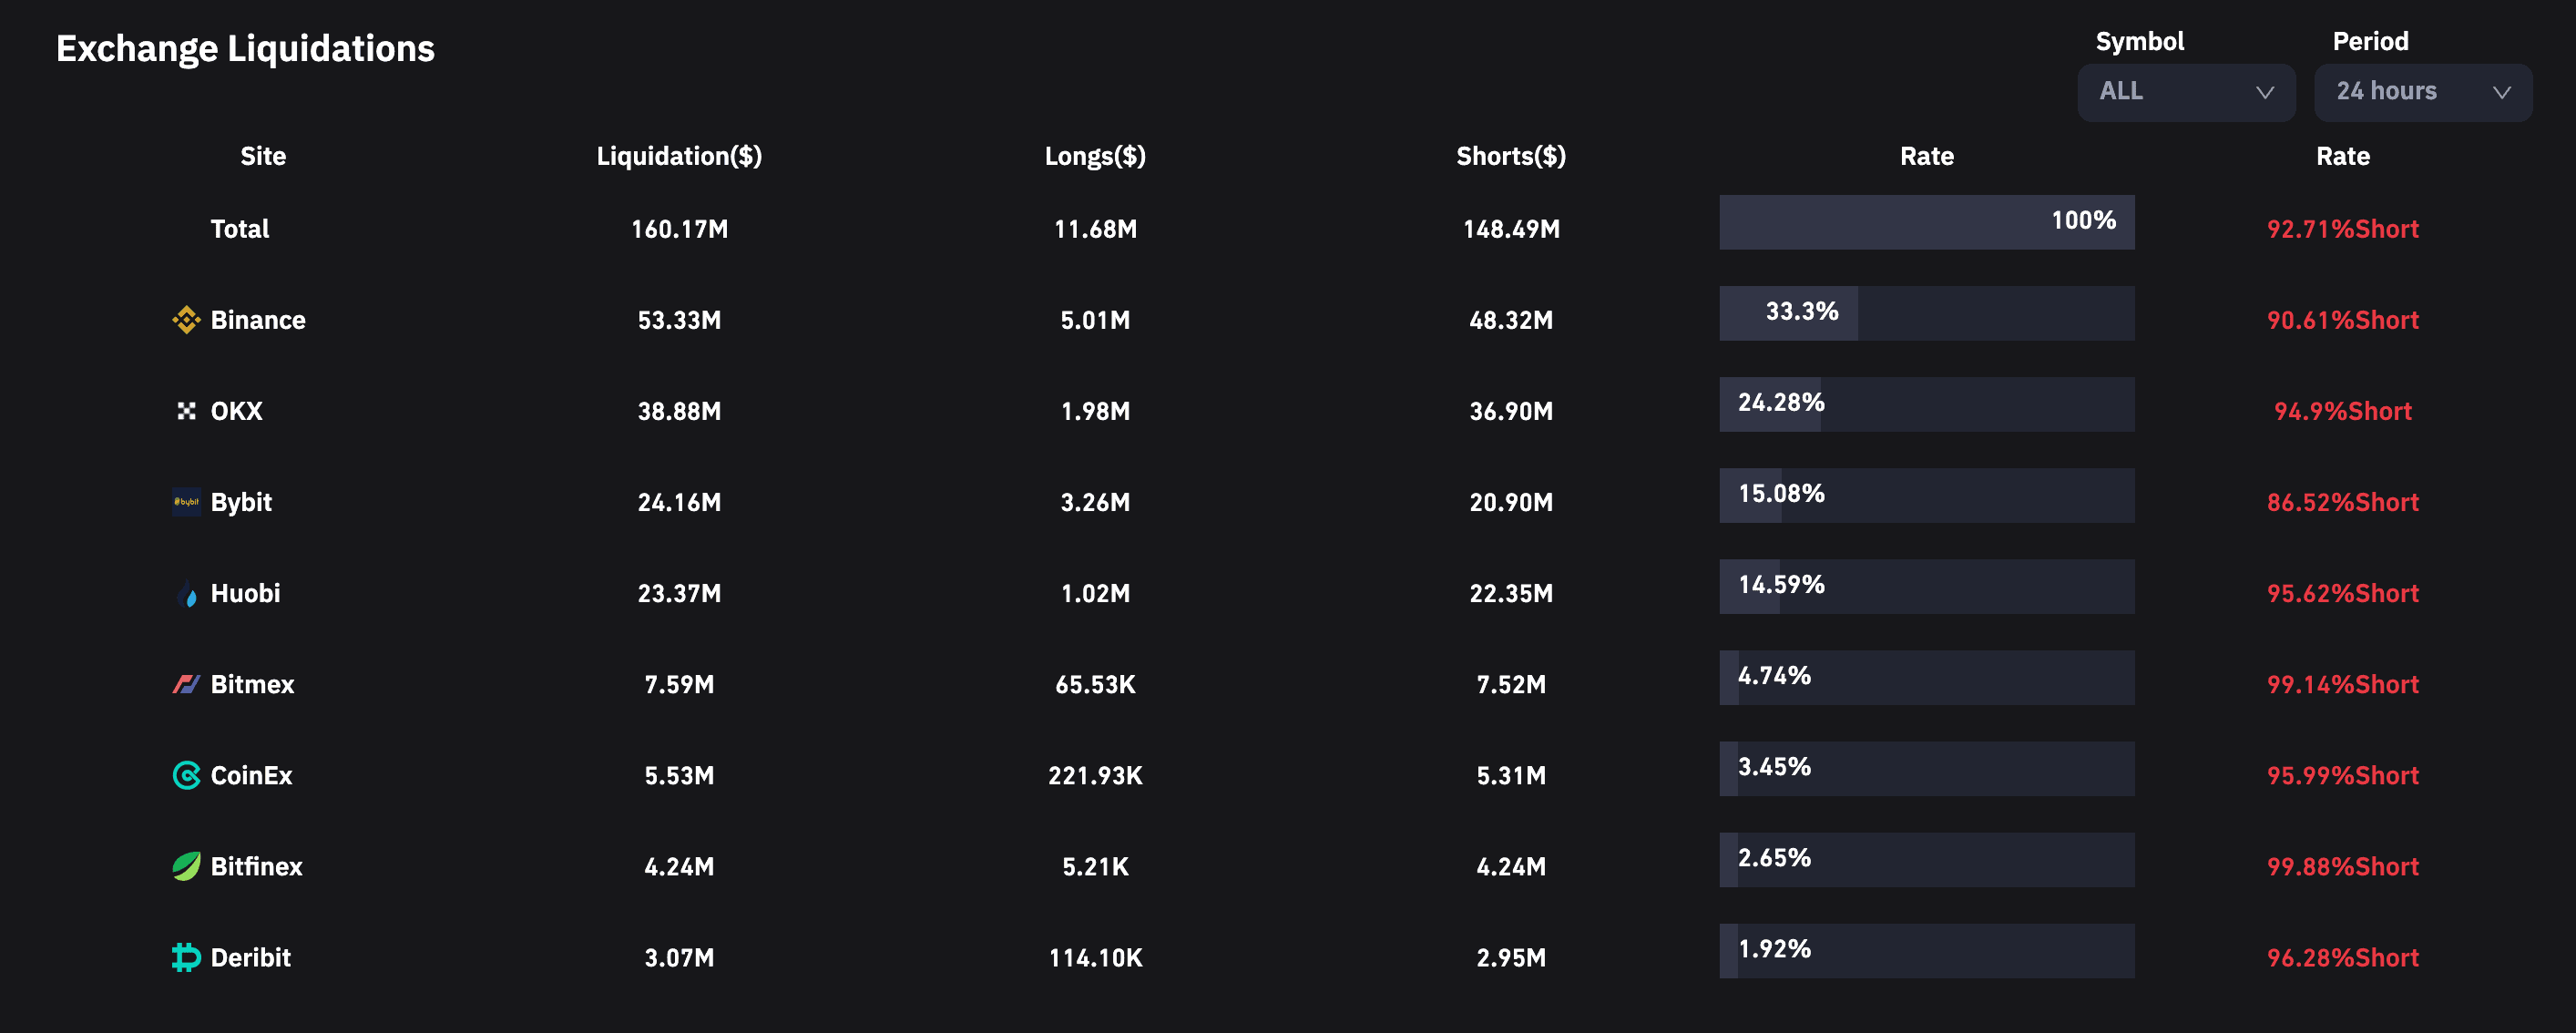Sort by Longs($) column header
The height and width of the screenshot is (1033, 2576).
tap(1095, 157)
